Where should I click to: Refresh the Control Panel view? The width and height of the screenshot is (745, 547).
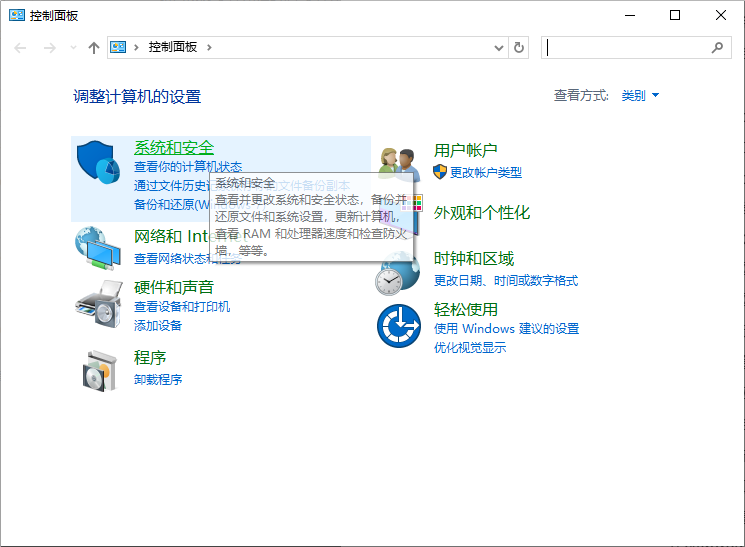point(519,48)
